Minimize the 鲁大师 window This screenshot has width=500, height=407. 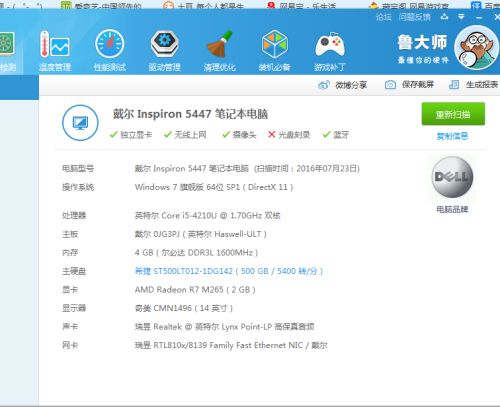click(x=479, y=17)
